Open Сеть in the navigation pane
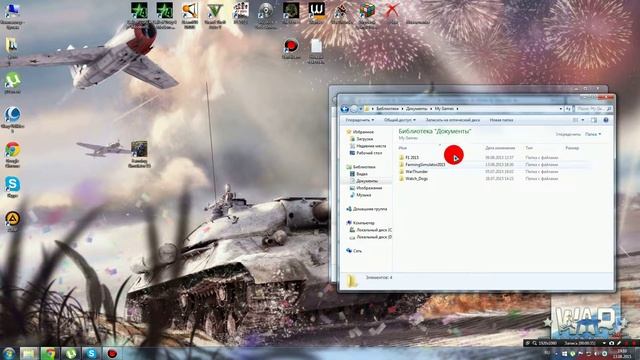 click(x=354, y=251)
